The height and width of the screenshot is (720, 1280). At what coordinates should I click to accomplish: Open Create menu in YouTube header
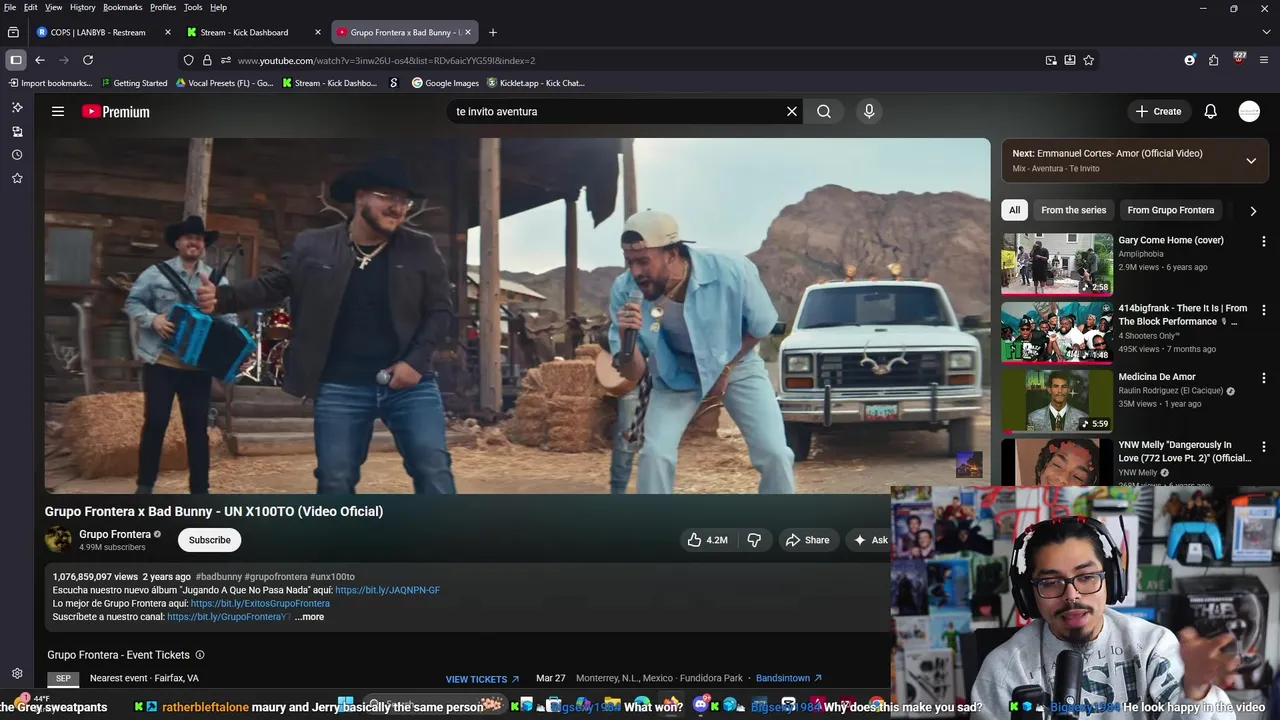1159,111
